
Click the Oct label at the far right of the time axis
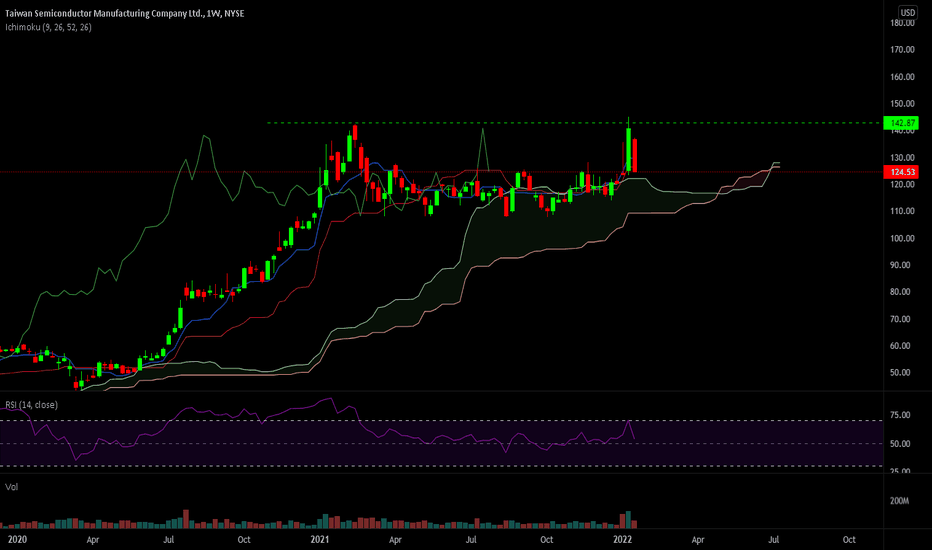849,540
